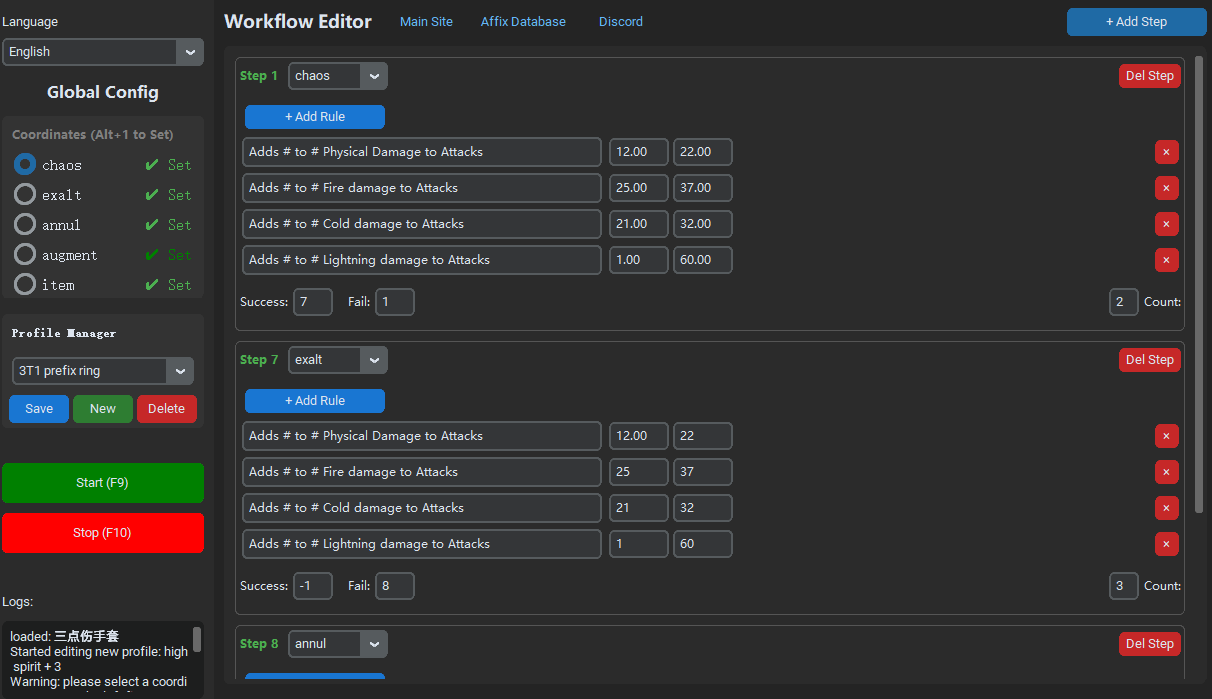
Task: Open Step 8 currency type dropdown
Action: [338, 644]
